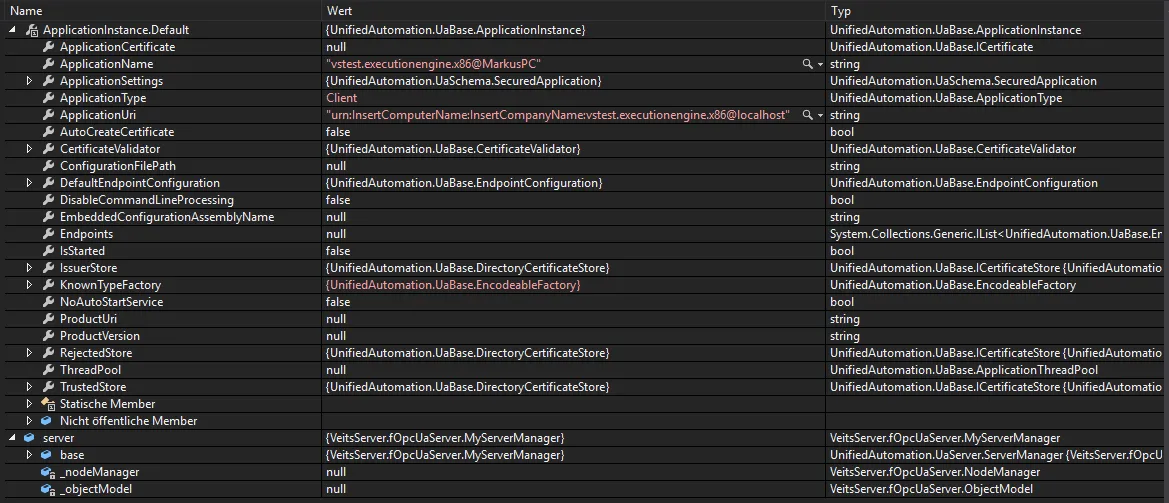The image size is (1169, 503).
Task: Select the server value MyServerManager
Action: [445, 438]
